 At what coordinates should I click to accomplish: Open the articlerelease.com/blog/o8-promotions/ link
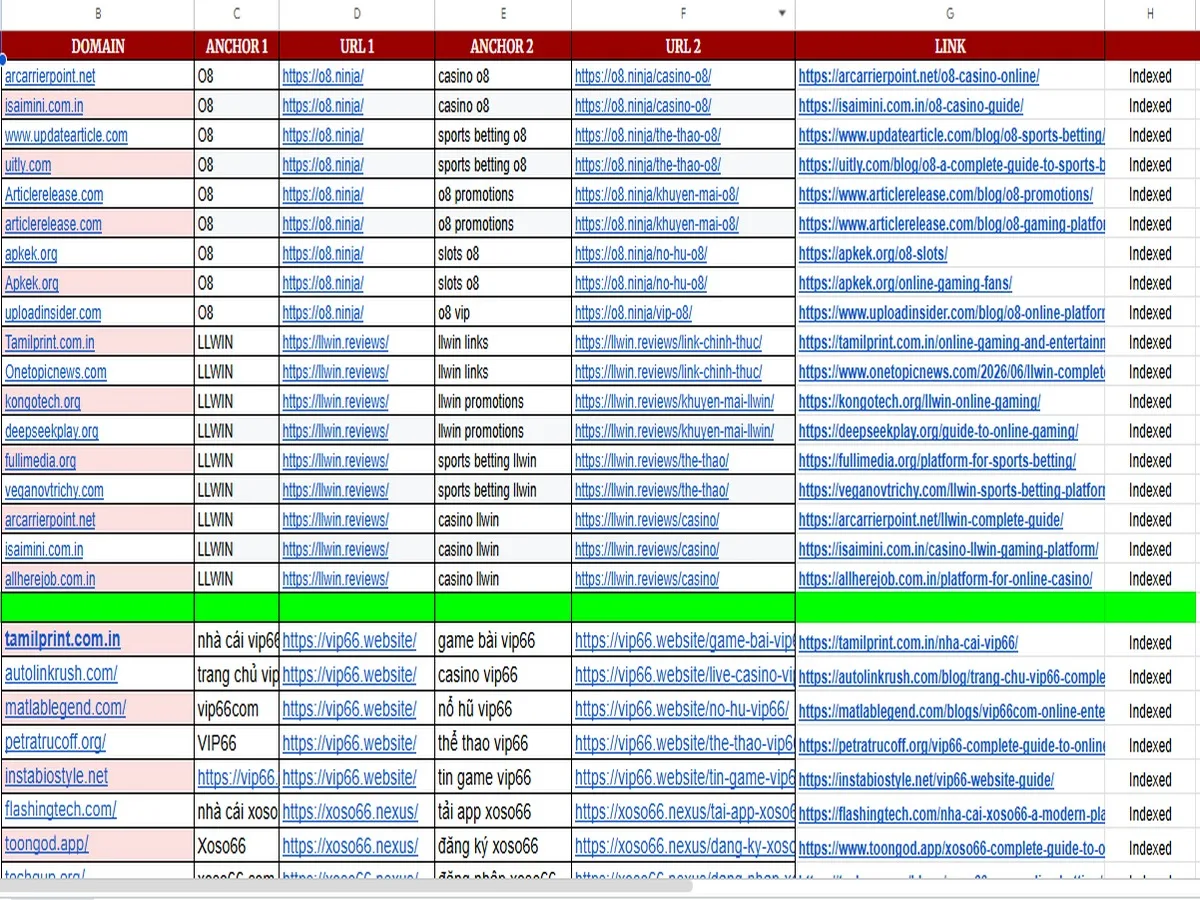946,195
